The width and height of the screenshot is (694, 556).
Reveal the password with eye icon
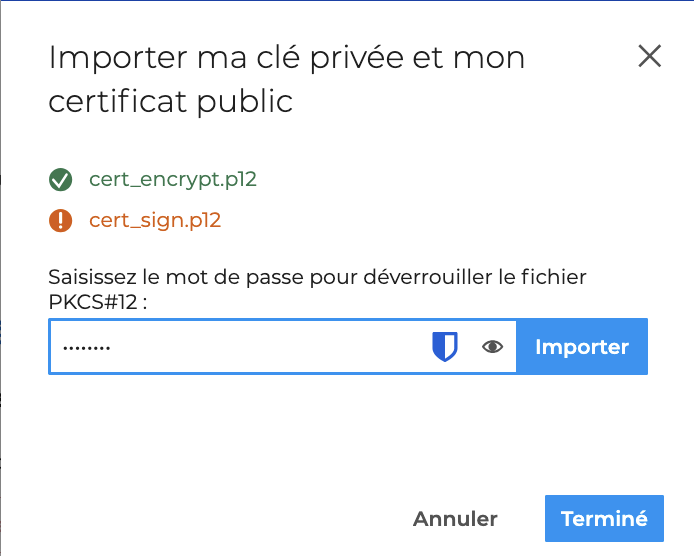(x=492, y=347)
